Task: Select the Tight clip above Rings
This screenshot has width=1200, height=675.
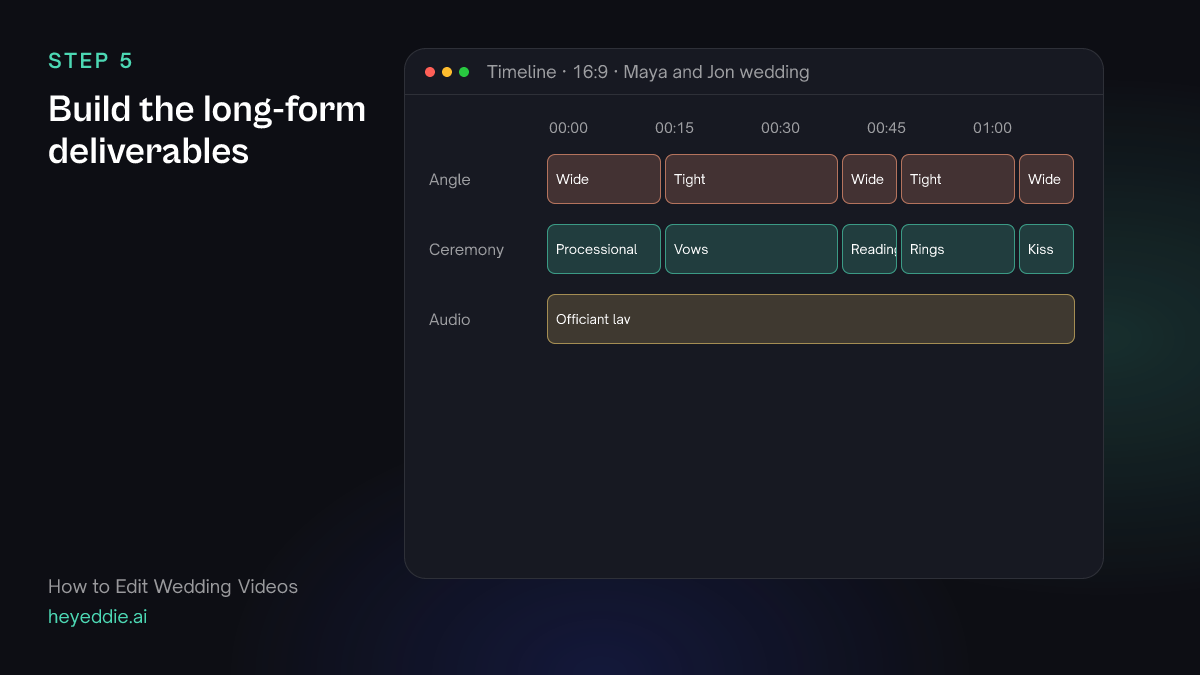Action: (x=958, y=179)
